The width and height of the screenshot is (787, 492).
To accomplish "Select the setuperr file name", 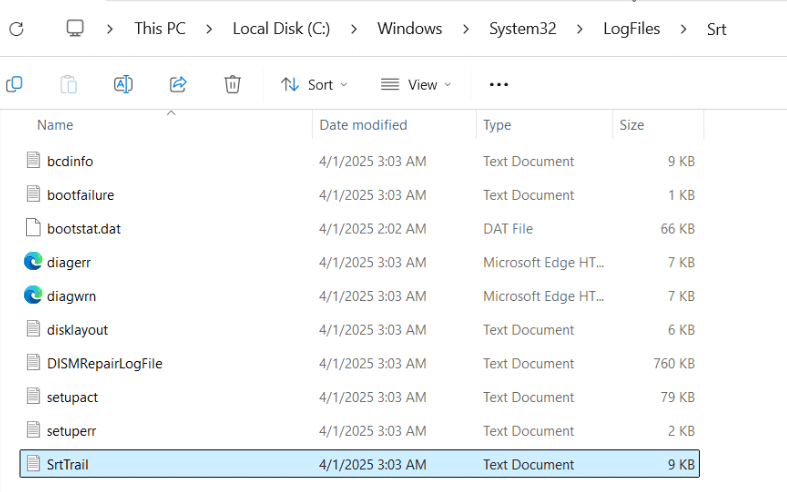I will pos(71,431).
